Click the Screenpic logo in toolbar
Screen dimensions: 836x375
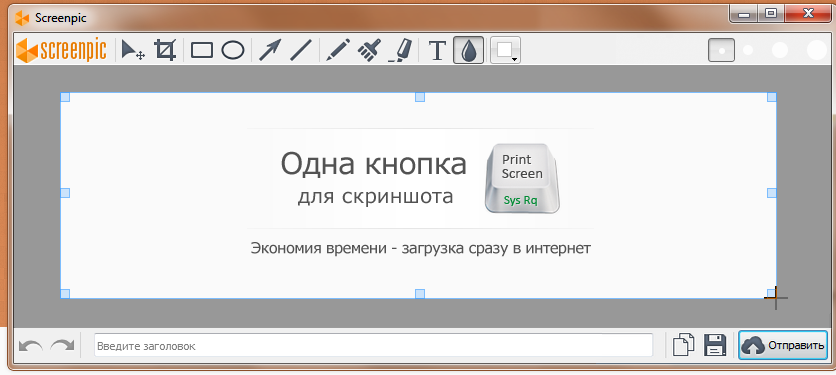point(61,50)
